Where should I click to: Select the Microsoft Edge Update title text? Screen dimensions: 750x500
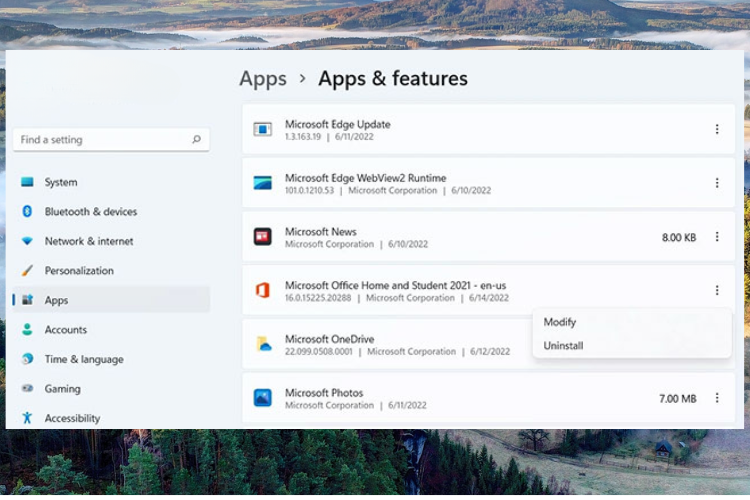338,124
